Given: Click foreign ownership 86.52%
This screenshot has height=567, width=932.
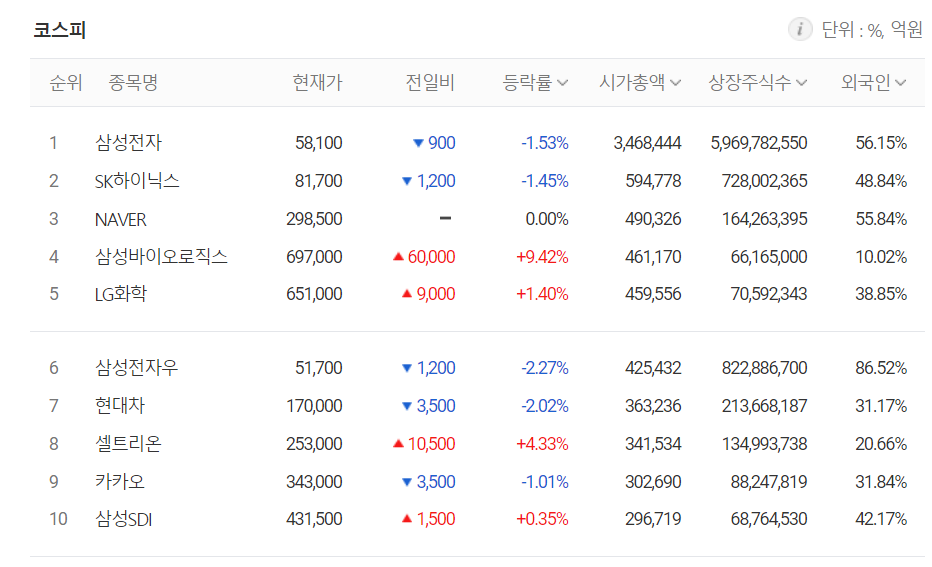Looking at the screenshot, I should [881, 368].
